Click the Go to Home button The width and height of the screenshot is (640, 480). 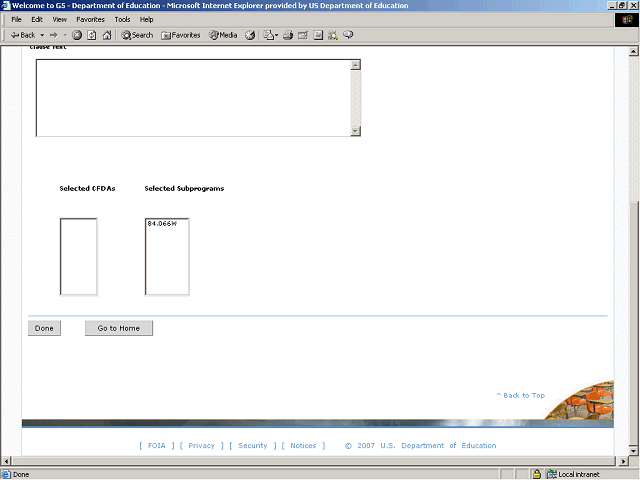tap(119, 328)
